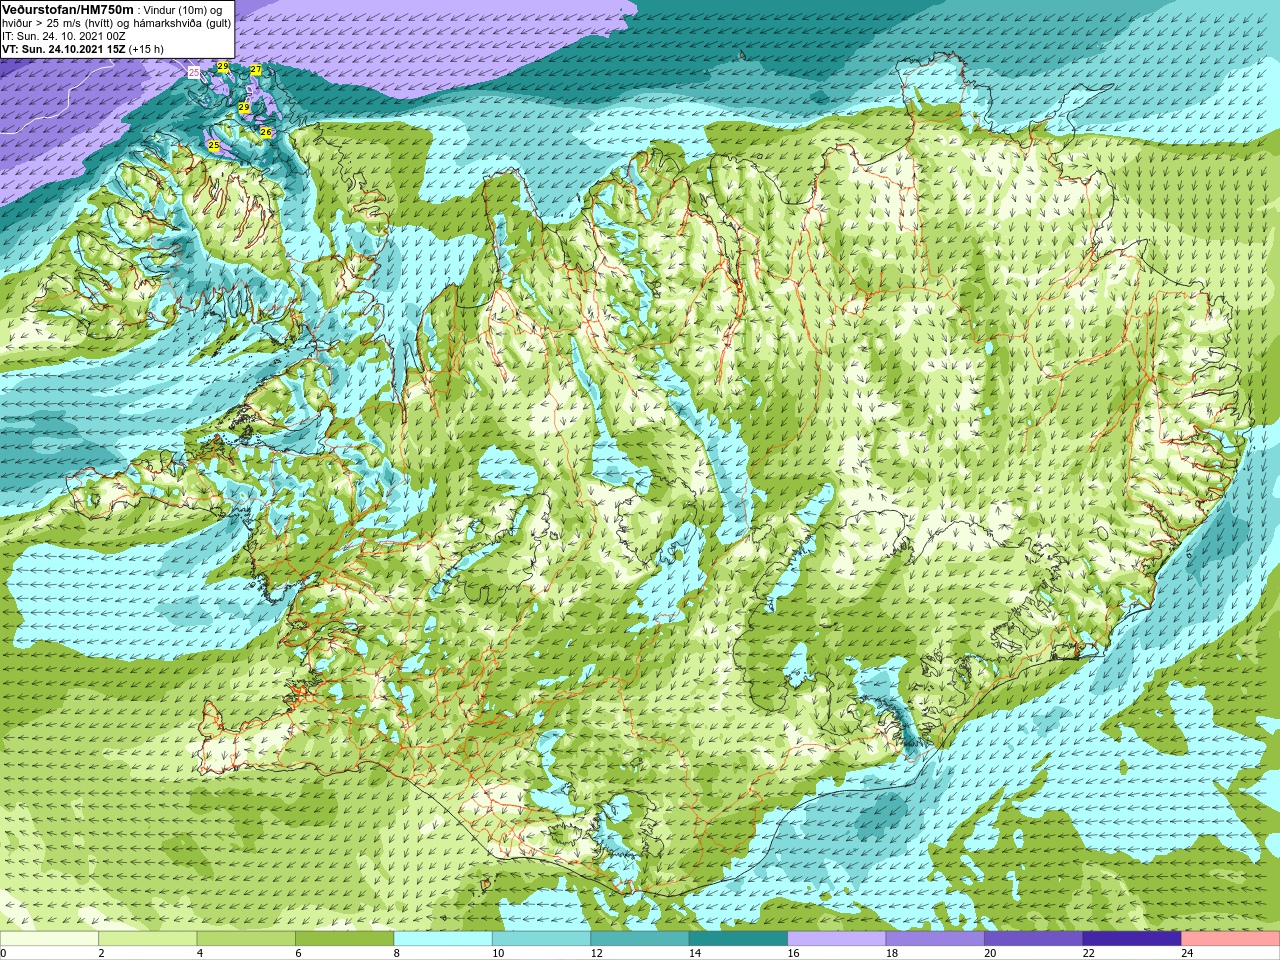Click the yellow 26 peak gust label
1280x960 pixels.
tap(266, 131)
